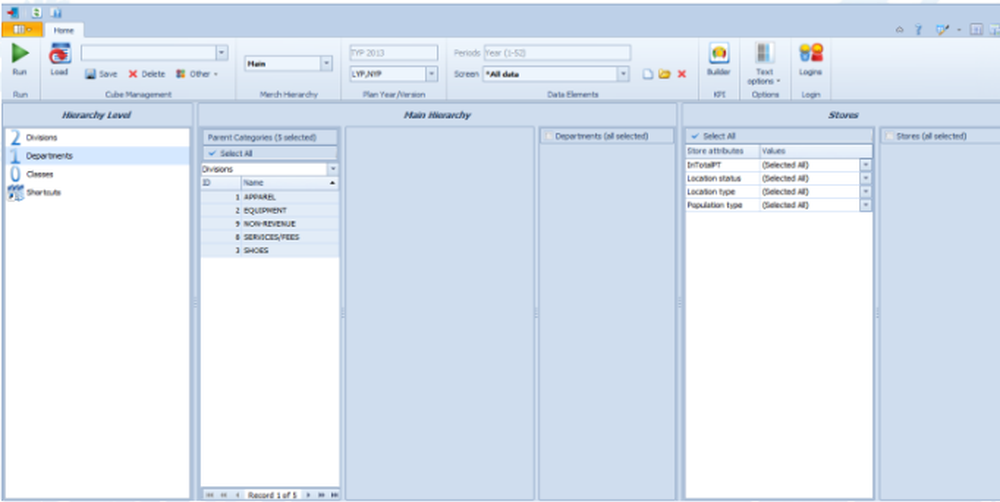Click the open folder icon in Data Elements
Screen dimensions: 1000x502
665,74
